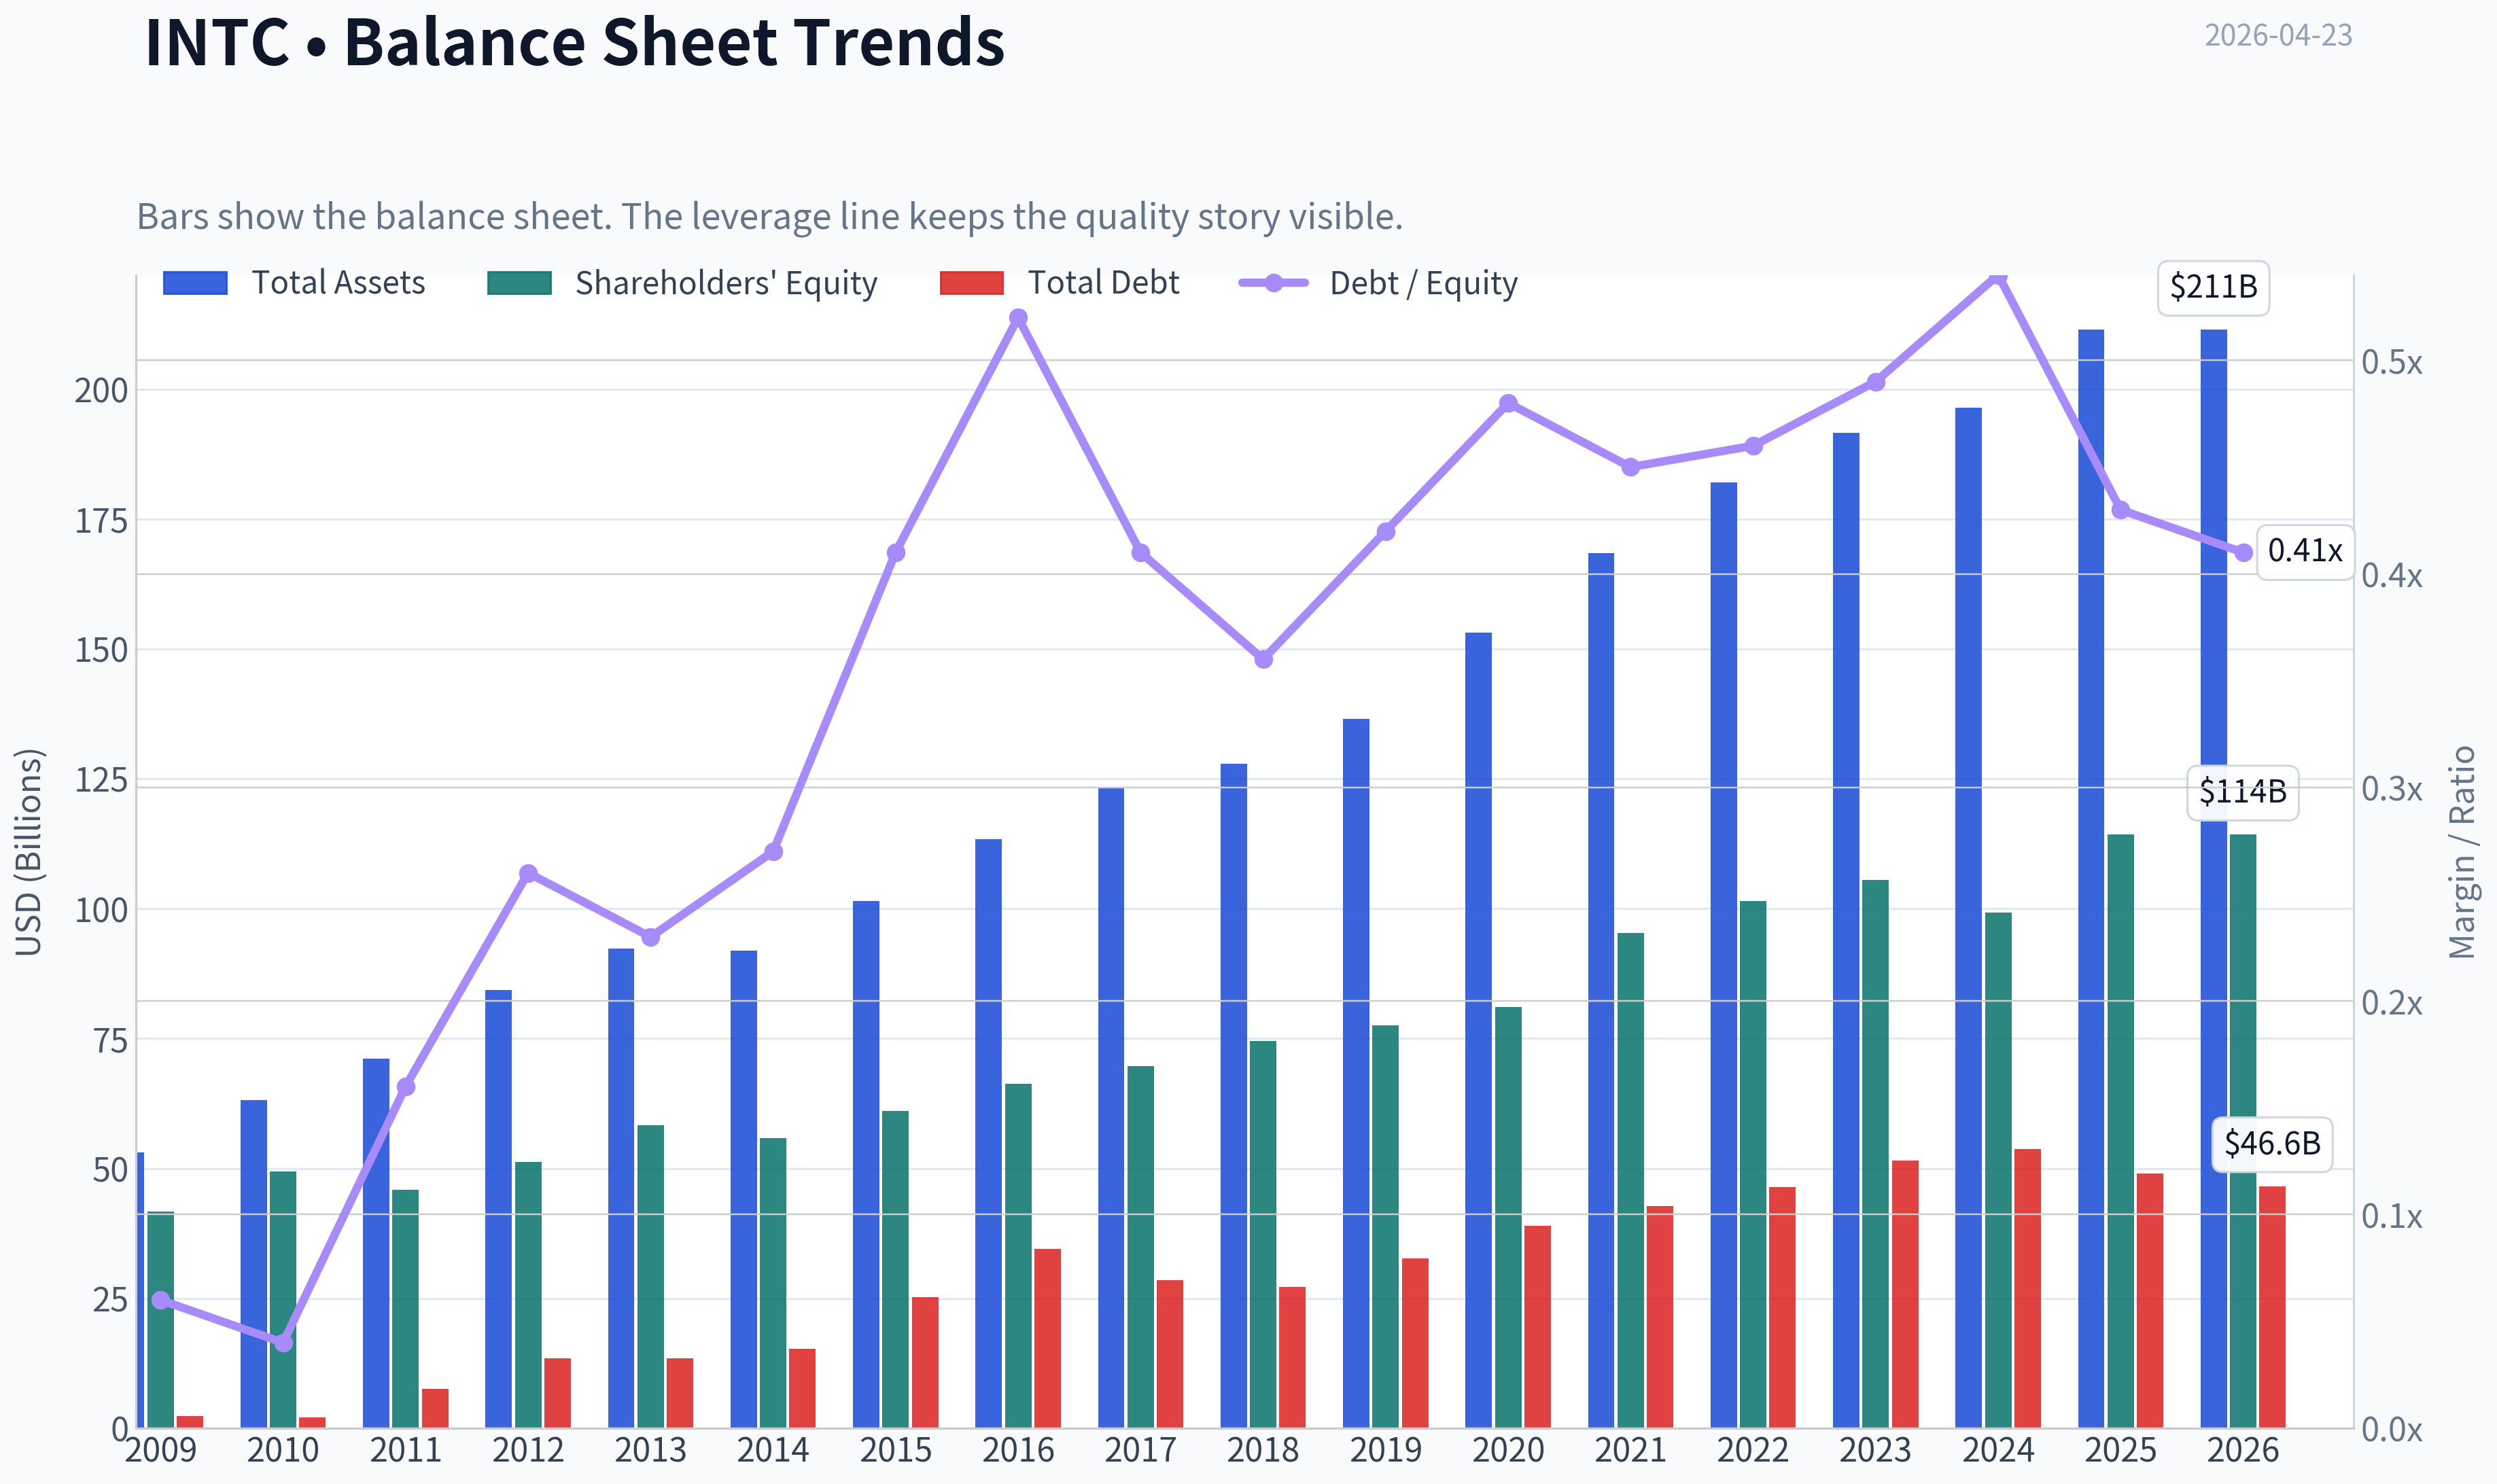The image size is (2497, 1484).
Task: Toggle the Total Assets legend entry
Action: pos(294,283)
